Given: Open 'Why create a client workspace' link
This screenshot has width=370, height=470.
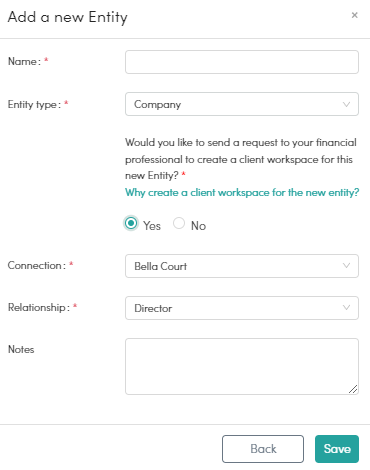Looking at the screenshot, I should (x=242, y=192).
